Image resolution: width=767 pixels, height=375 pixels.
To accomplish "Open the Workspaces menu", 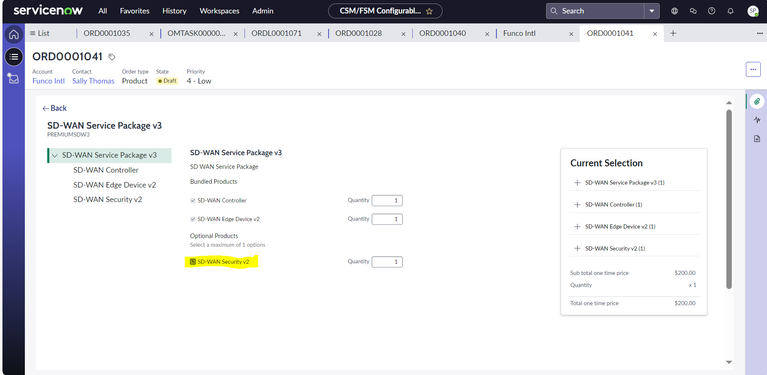I will point(219,11).
